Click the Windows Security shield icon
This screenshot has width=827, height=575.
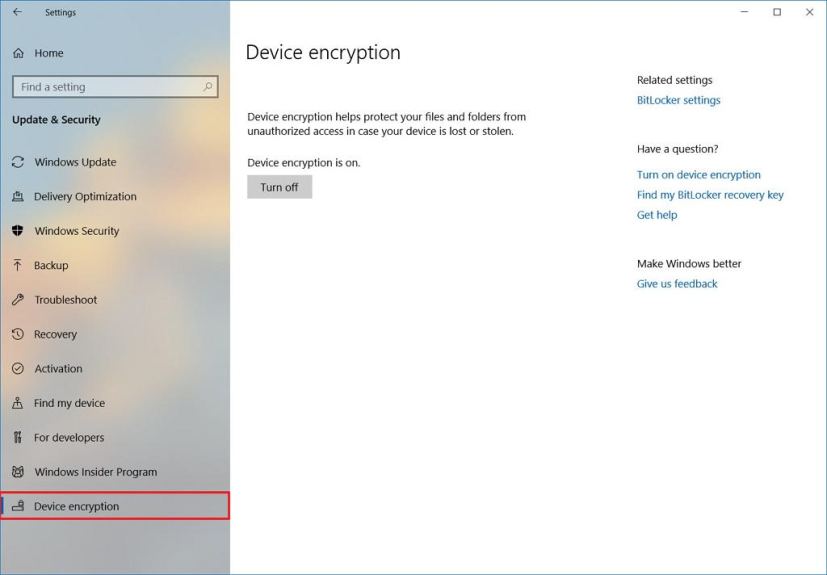coord(18,231)
